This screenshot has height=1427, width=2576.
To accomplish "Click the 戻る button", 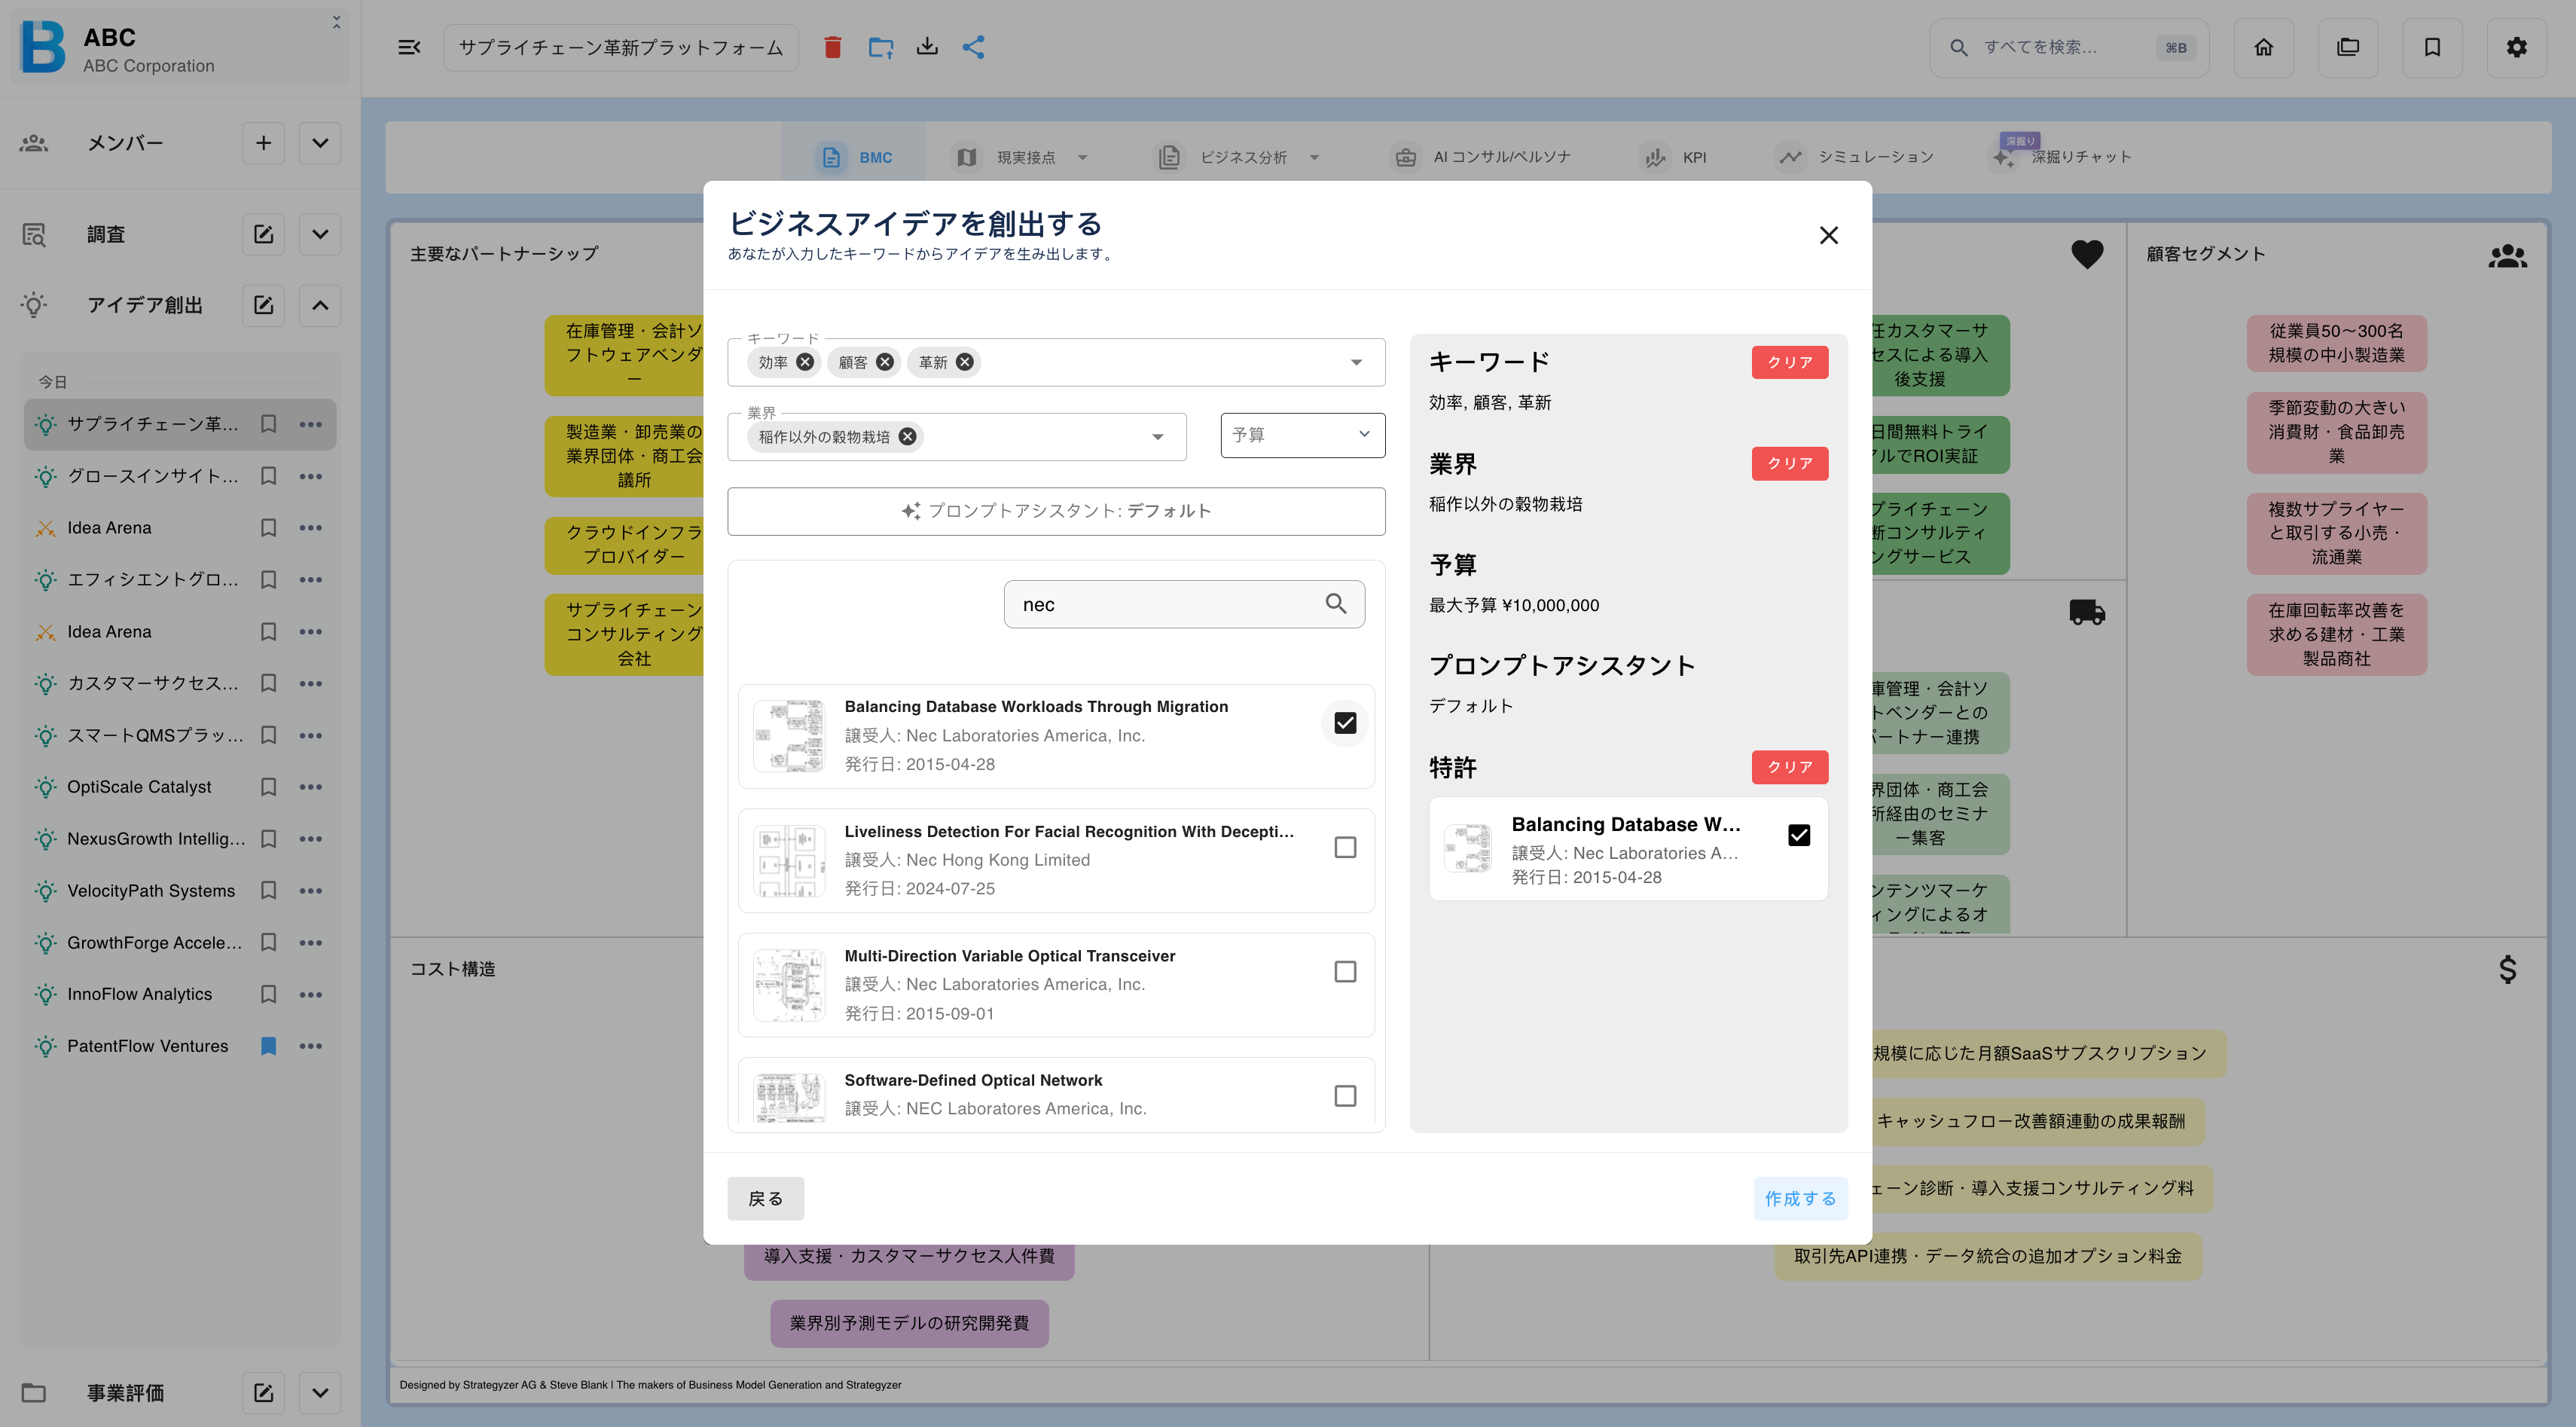I will pos(765,1198).
